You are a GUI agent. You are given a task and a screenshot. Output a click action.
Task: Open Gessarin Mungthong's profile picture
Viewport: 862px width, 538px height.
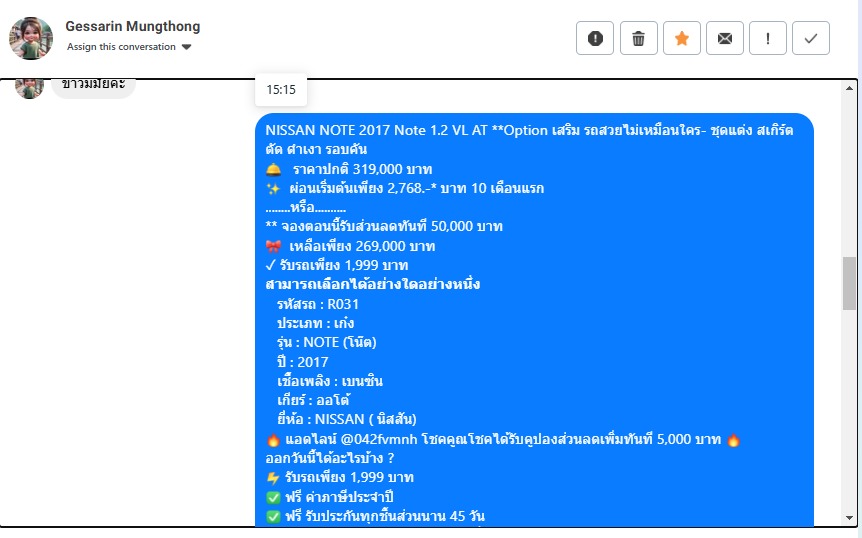pyautogui.click(x=31, y=38)
